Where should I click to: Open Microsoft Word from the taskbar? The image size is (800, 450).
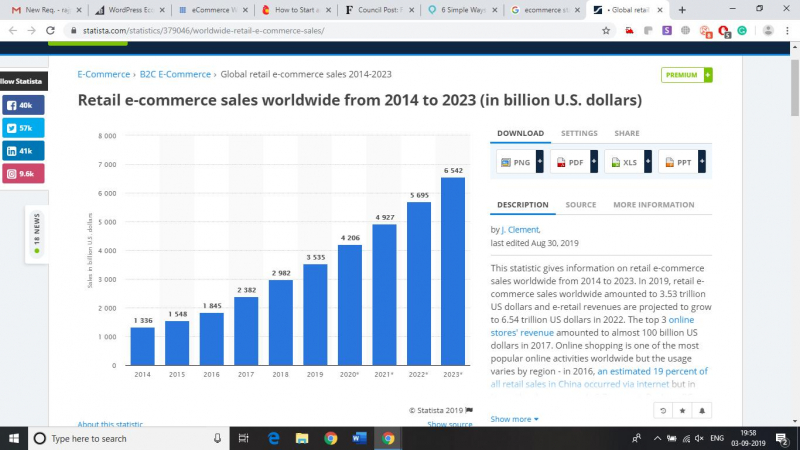click(x=359, y=438)
